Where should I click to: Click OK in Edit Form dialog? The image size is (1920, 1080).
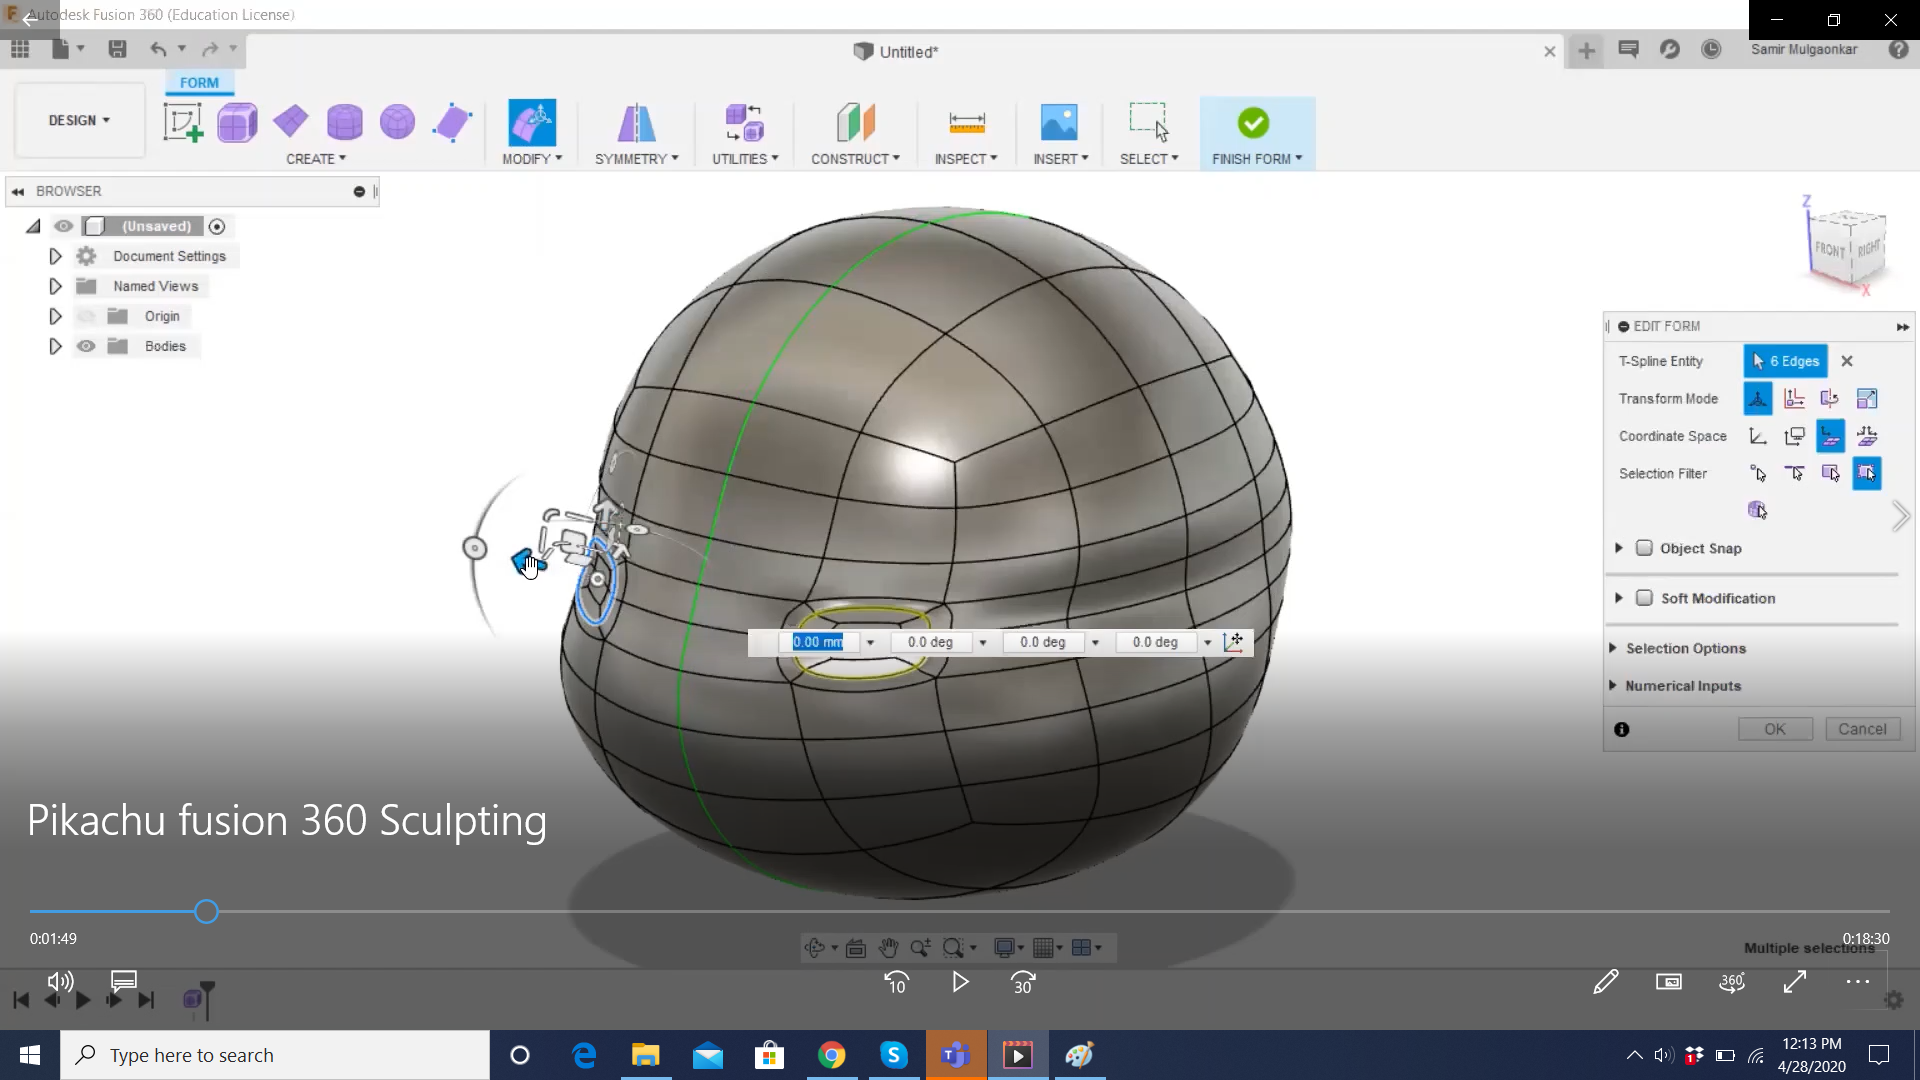click(1775, 729)
